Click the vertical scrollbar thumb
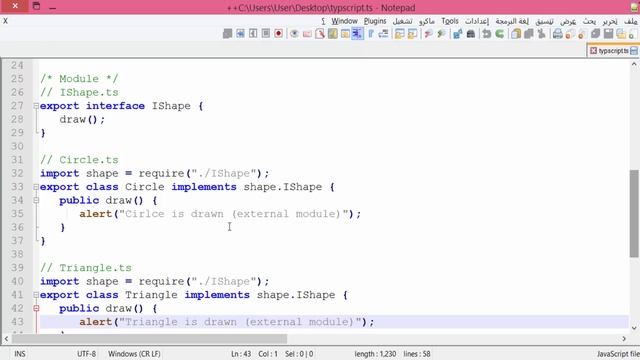This screenshot has height=360, width=640. coord(634,213)
